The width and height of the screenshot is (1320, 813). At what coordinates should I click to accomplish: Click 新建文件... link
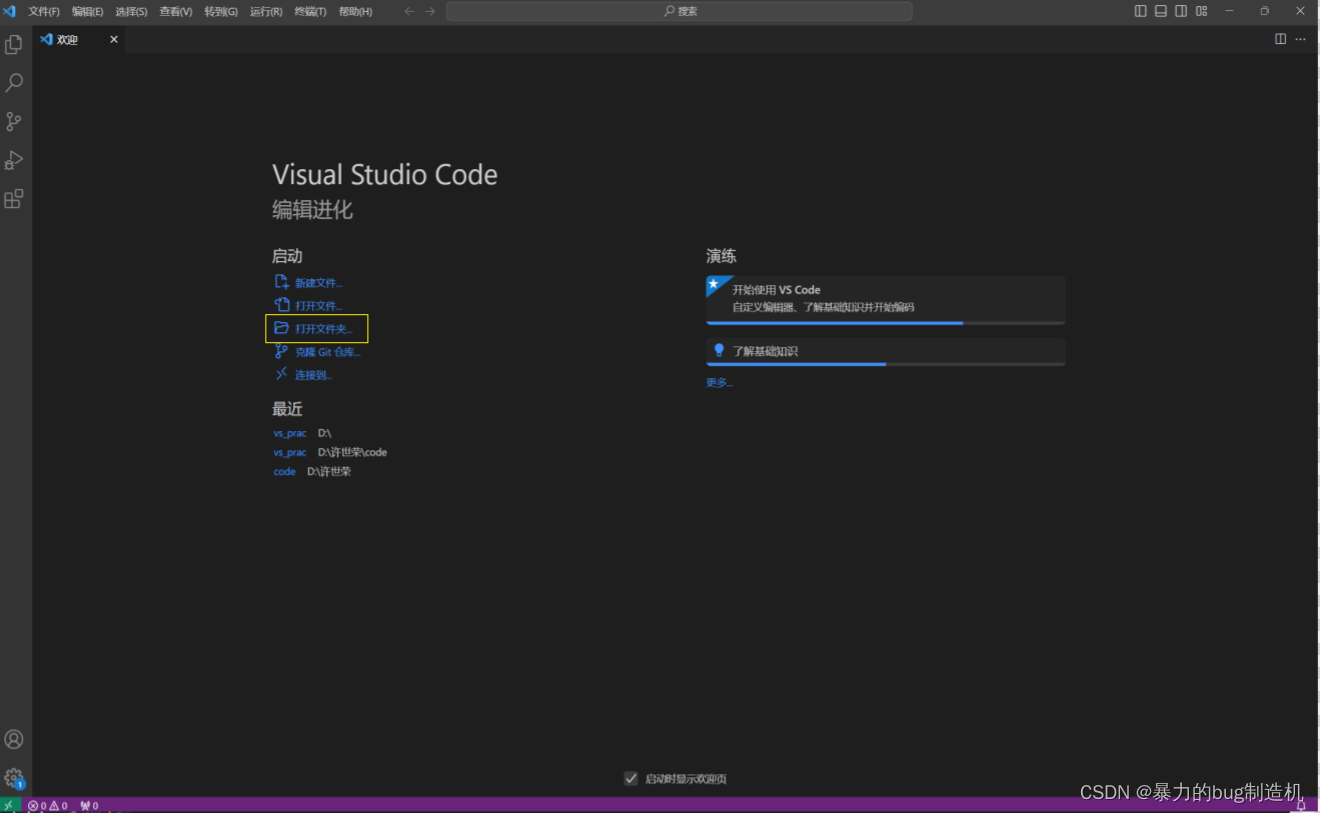(x=308, y=283)
